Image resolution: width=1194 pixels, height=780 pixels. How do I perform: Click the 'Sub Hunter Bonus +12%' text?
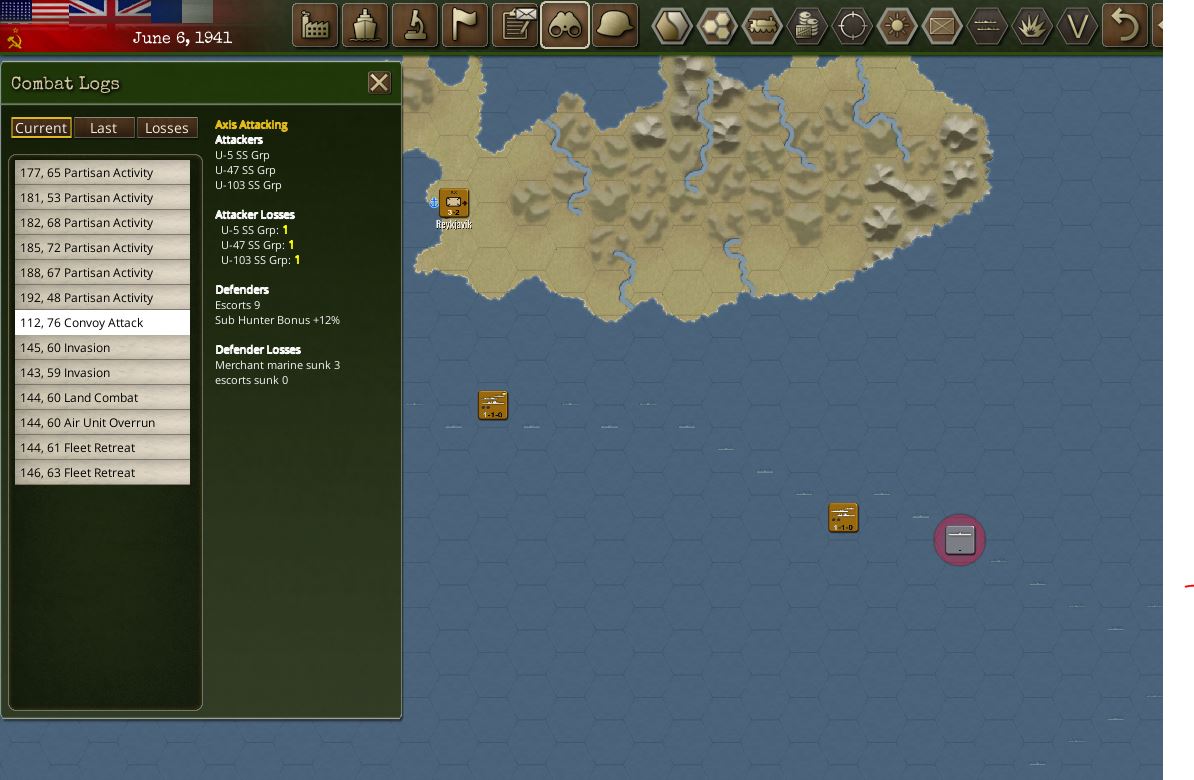click(277, 320)
